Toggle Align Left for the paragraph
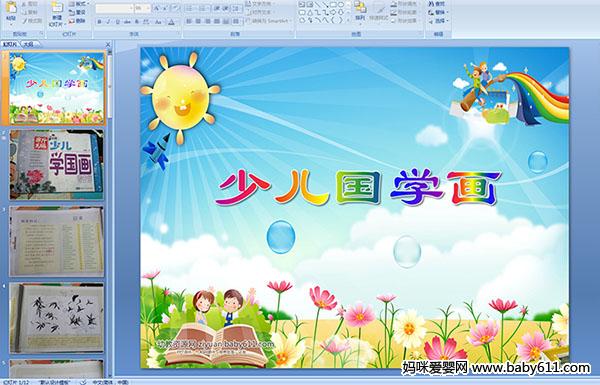 (189, 21)
